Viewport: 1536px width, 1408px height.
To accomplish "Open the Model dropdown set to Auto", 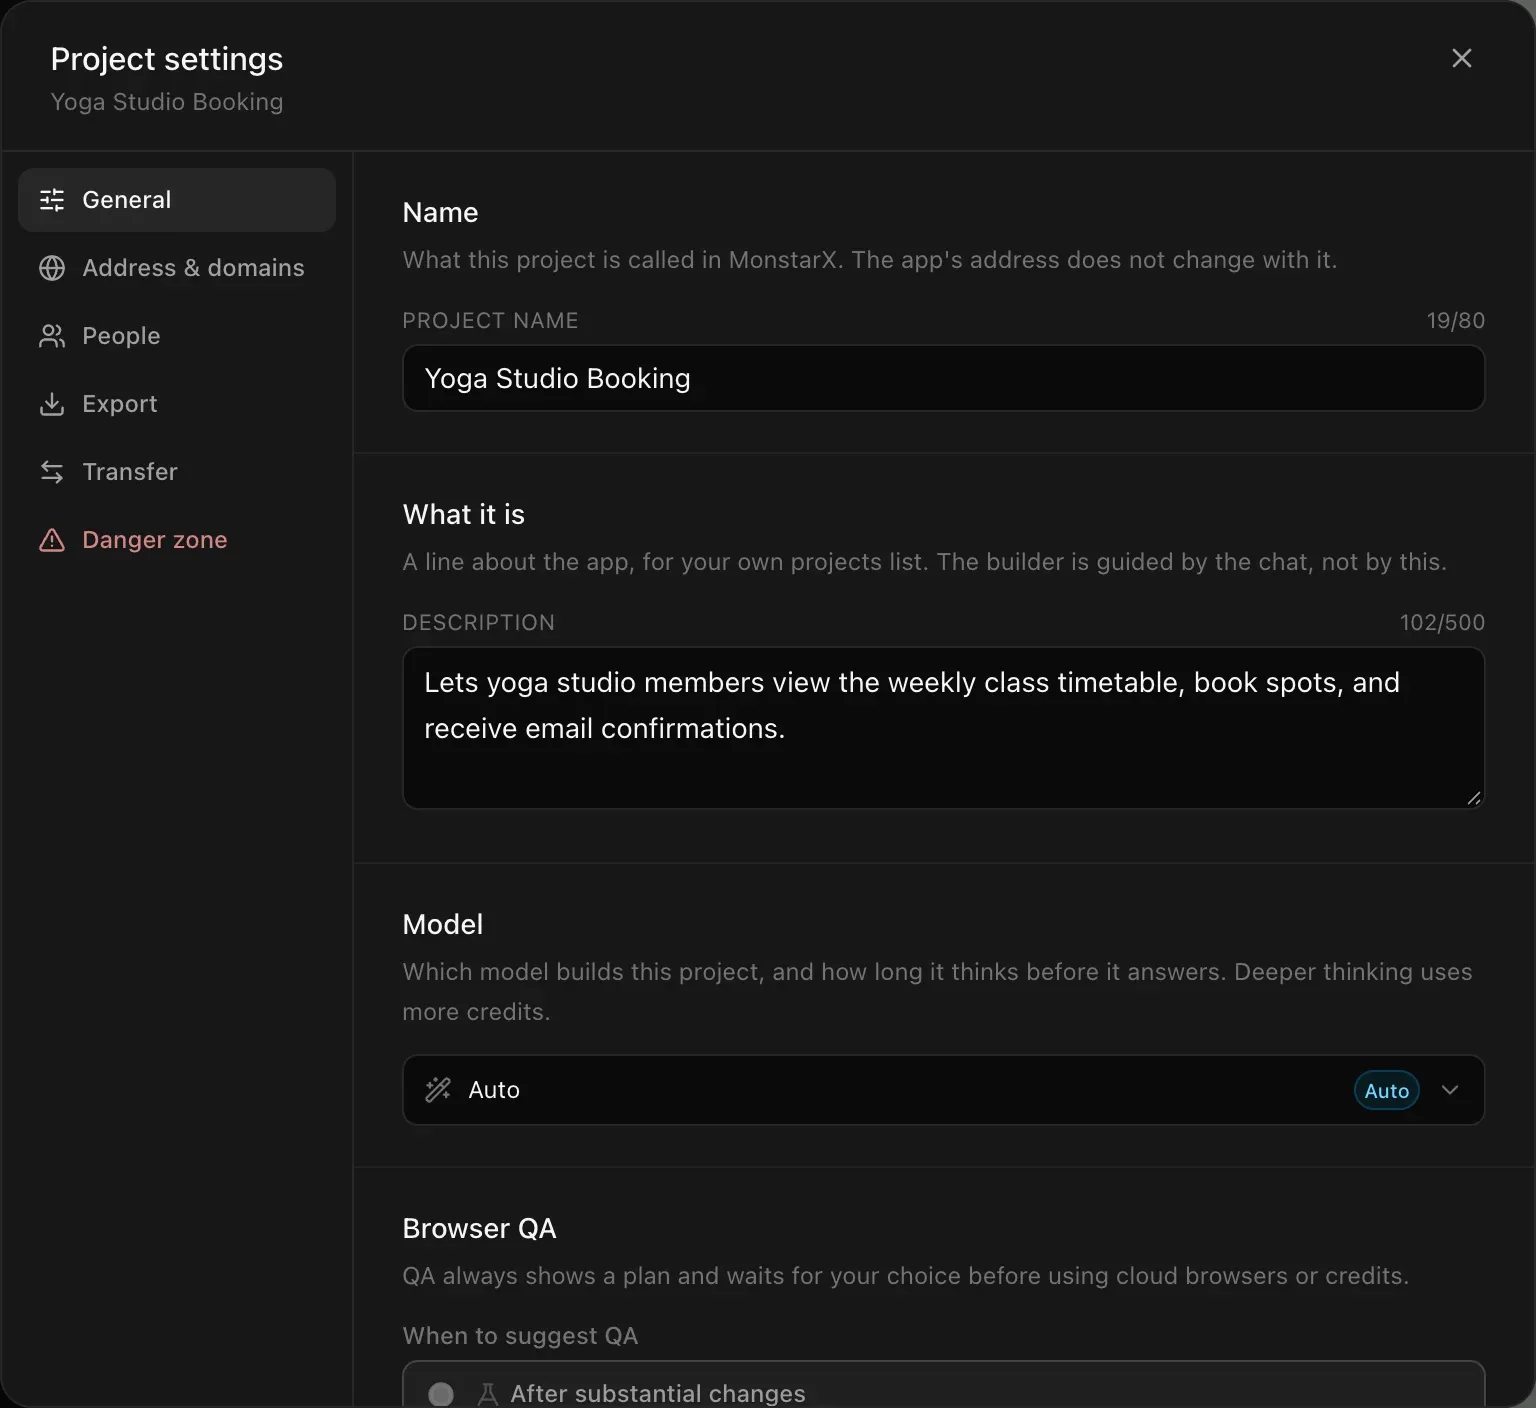I will coord(943,1090).
